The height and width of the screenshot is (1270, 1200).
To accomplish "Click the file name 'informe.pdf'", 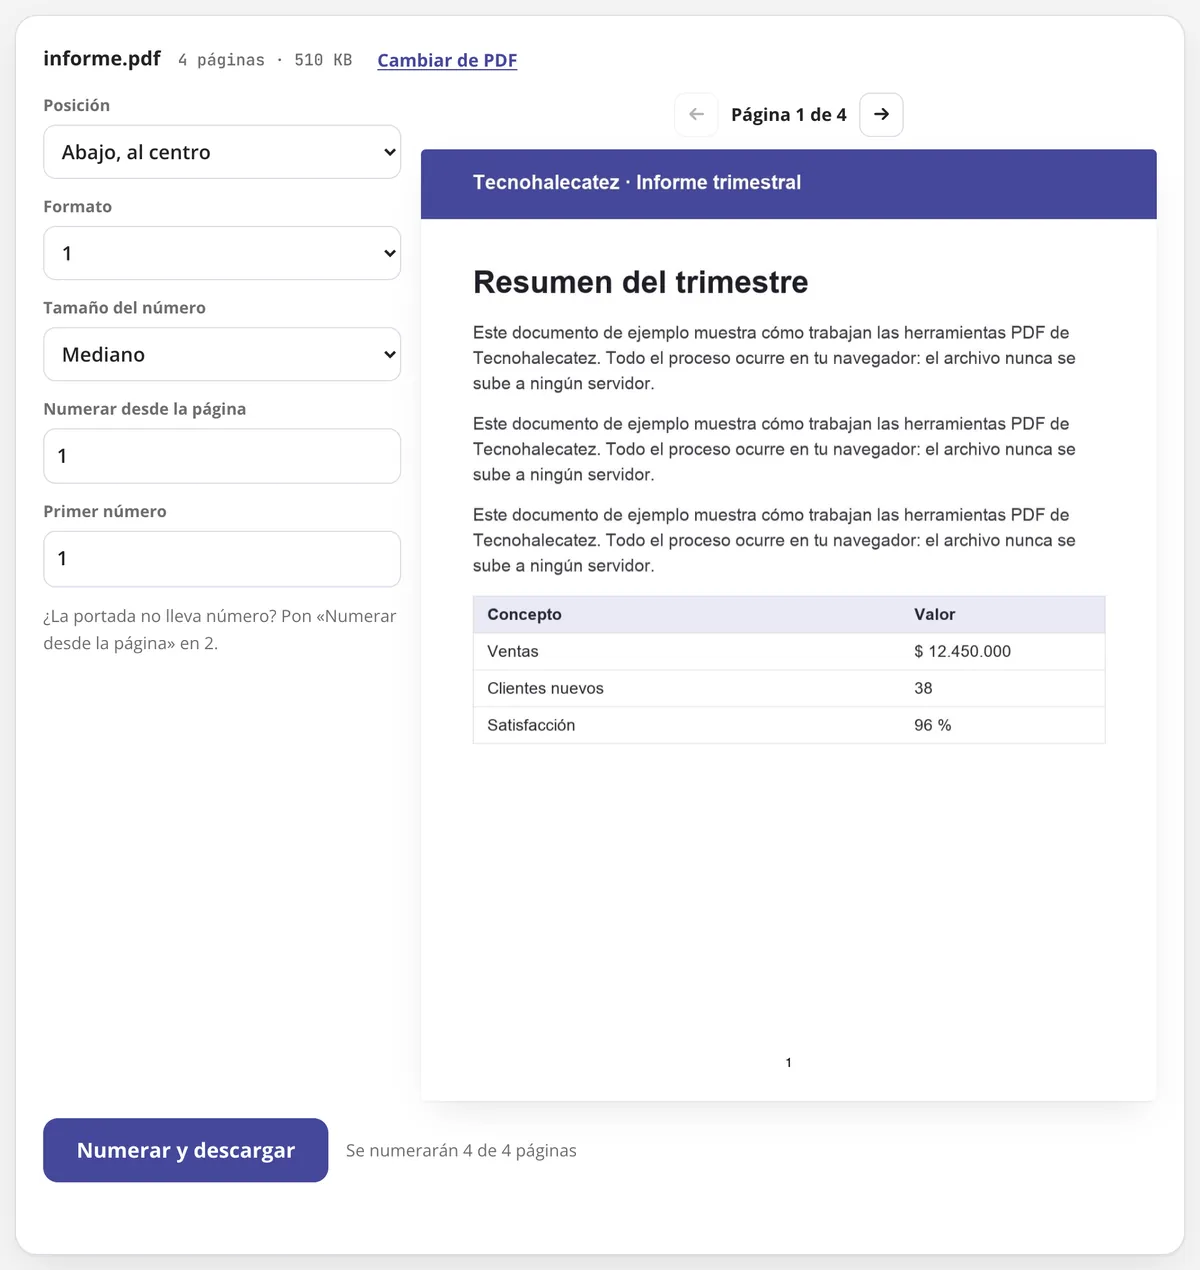I will (x=102, y=58).
